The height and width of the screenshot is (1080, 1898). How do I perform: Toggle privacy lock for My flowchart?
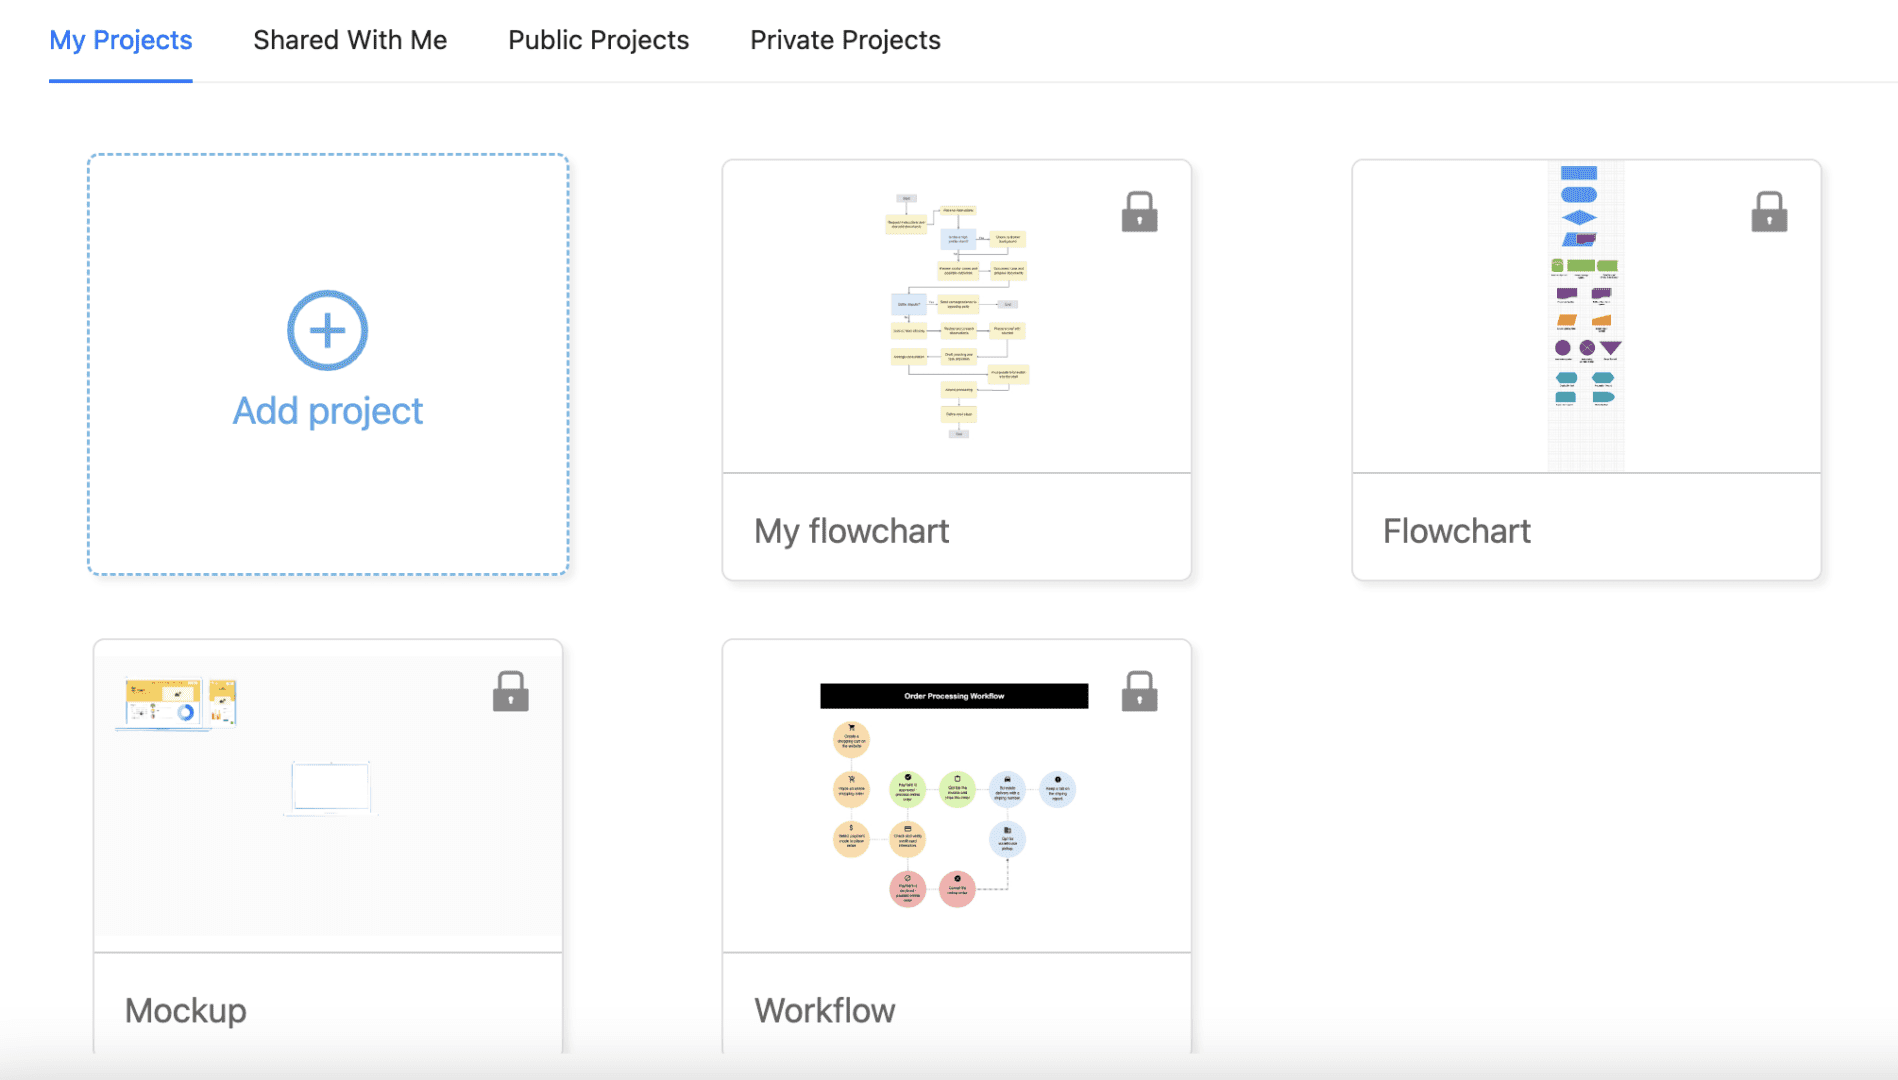click(x=1139, y=211)
